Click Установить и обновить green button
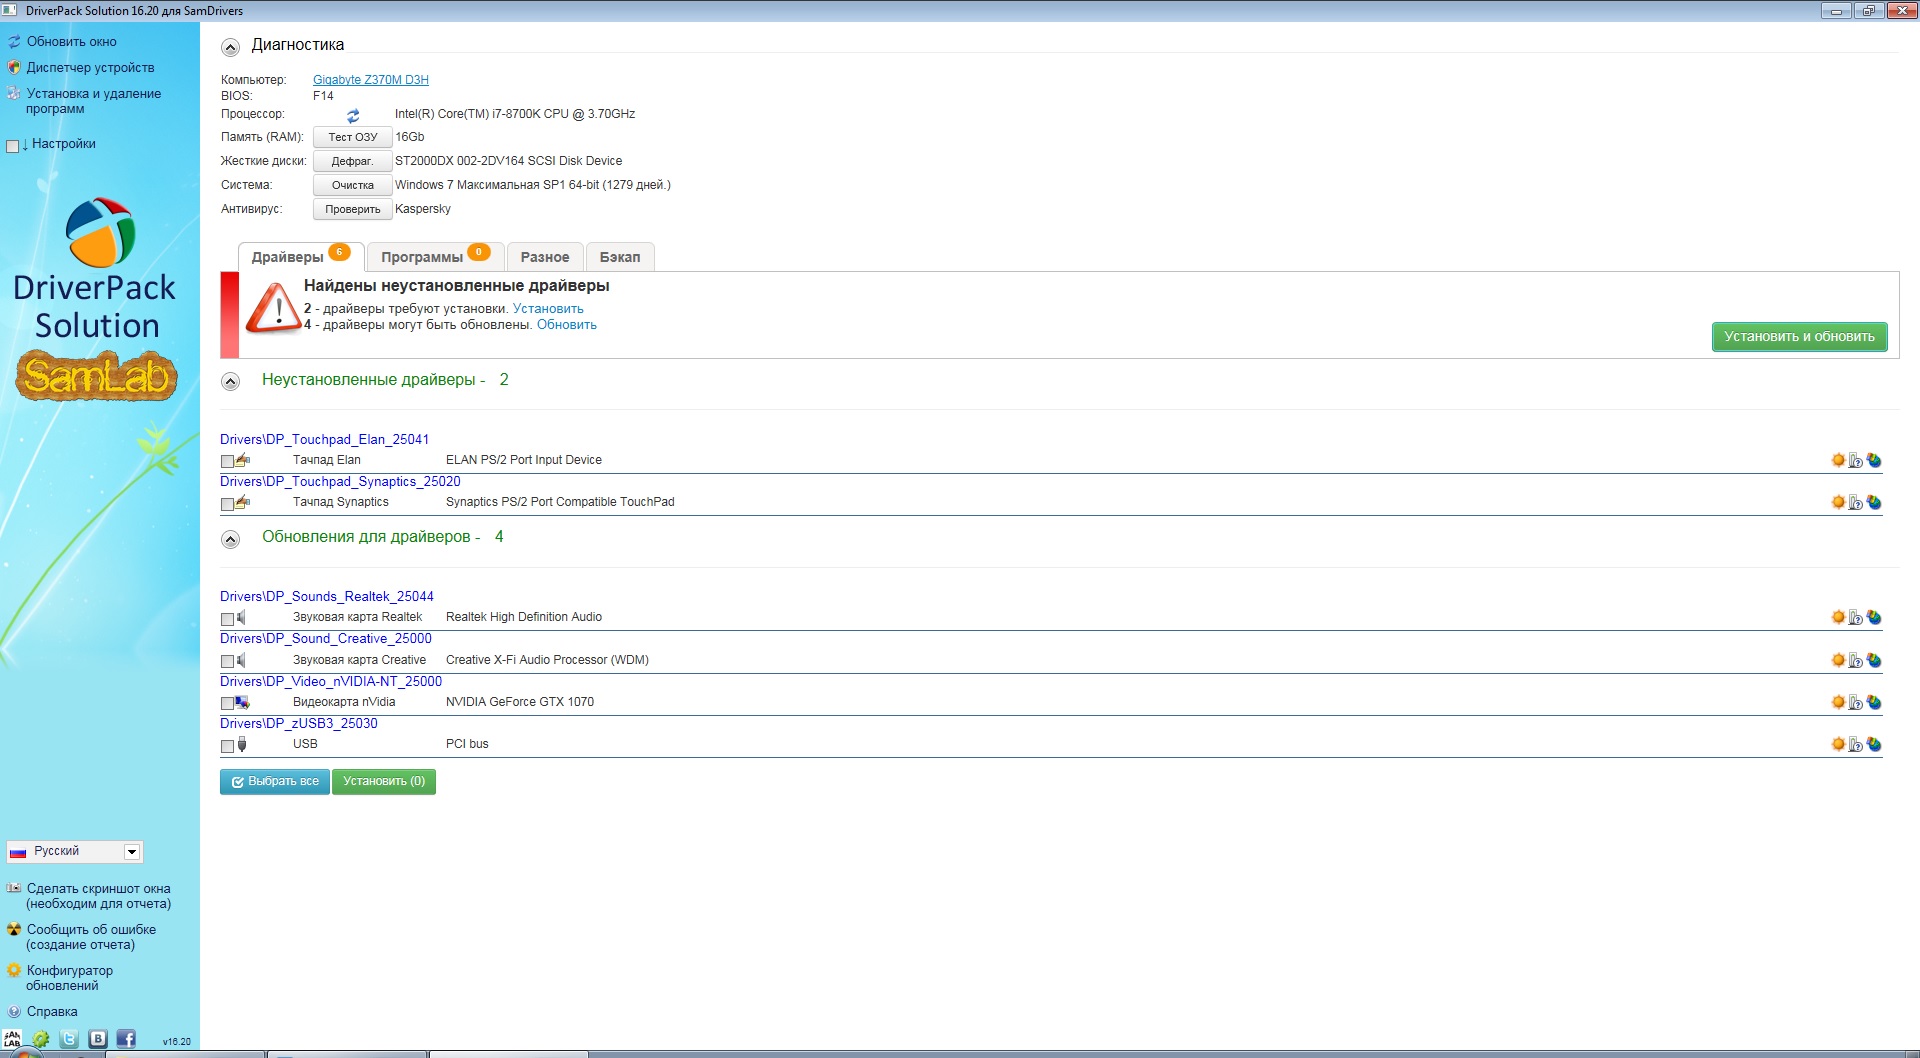Screen dimensions: 1920x1058 (1799, 337)
